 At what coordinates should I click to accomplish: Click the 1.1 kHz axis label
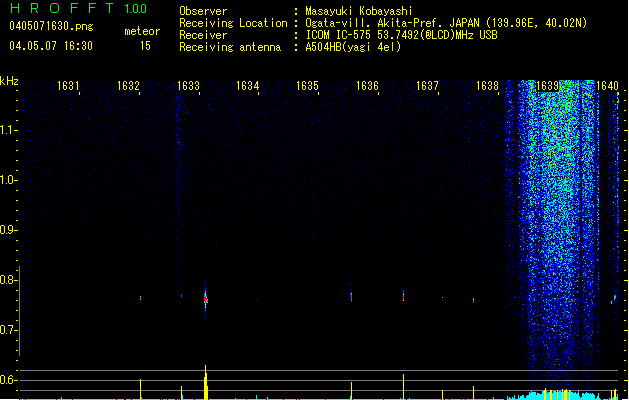pyautogui.click(x=8, y=130)
